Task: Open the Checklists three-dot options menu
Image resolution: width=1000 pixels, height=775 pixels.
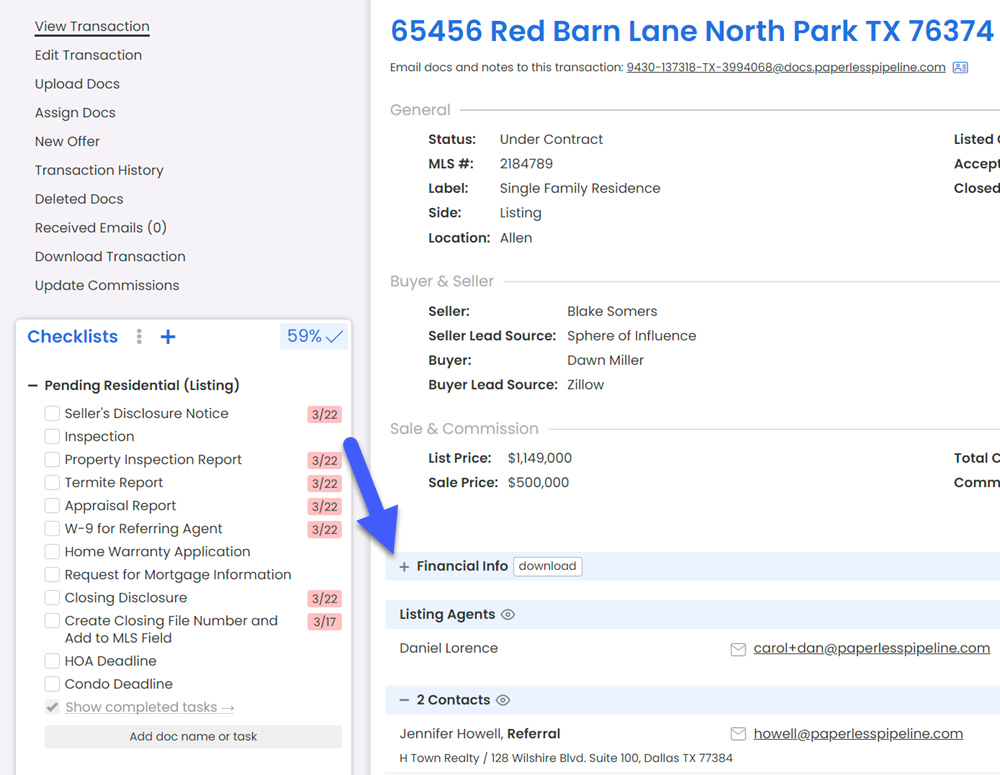Action: click(139, 337)
